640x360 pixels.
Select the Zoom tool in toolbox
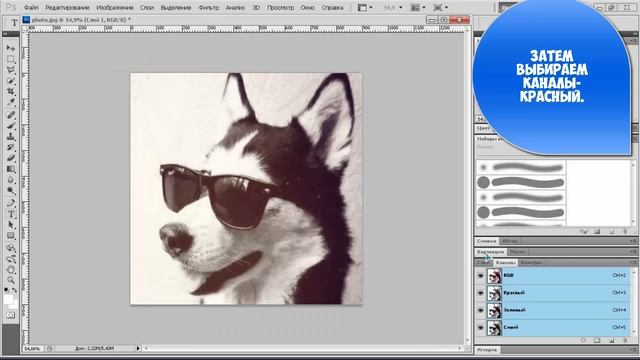pyautogui.click(x=11, y=280)
